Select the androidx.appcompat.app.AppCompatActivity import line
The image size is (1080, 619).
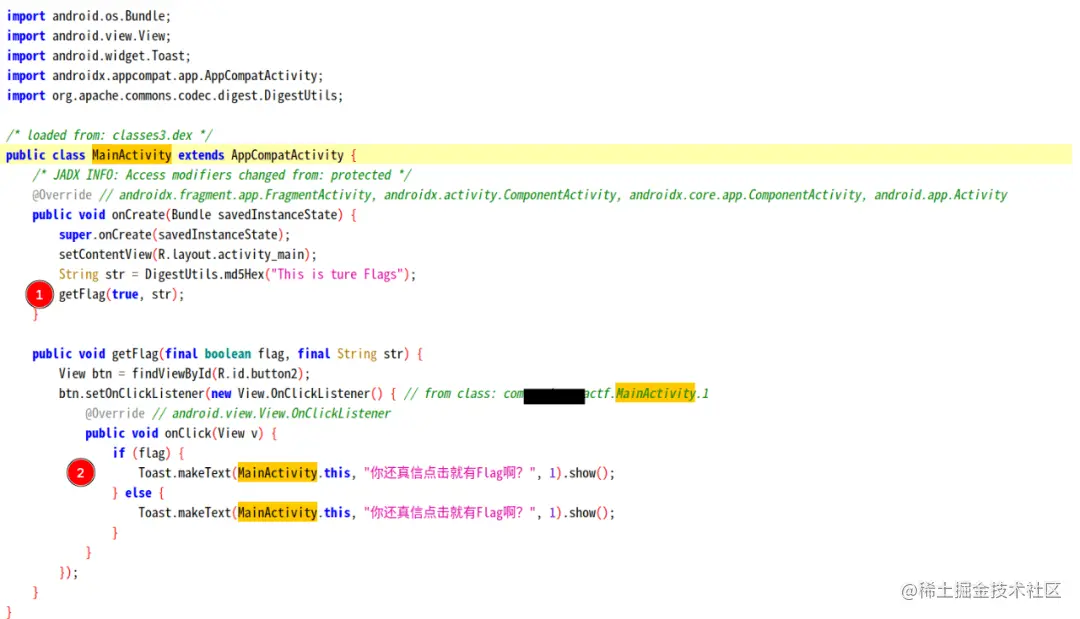[165, 76]
